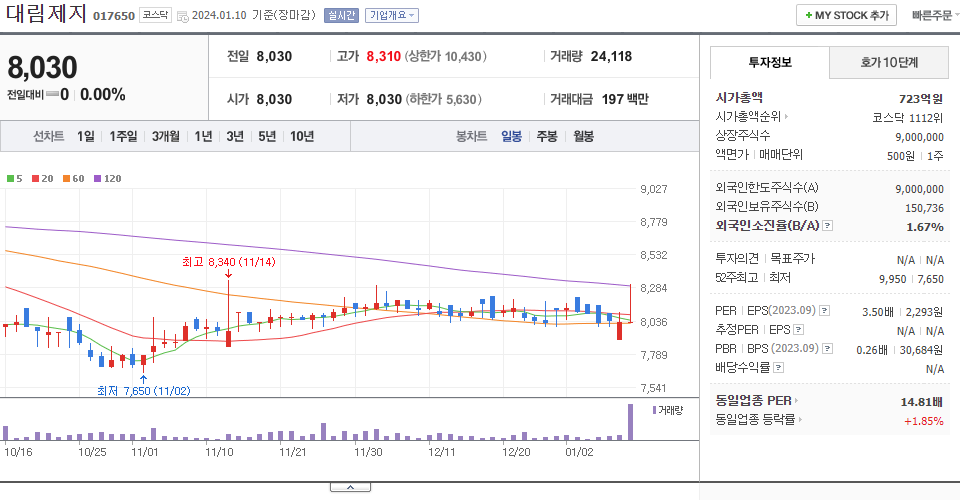Click the arrow next to 동일업종 등락률
The height and width of the screenshot is (500, 960).
click(800, 420)
